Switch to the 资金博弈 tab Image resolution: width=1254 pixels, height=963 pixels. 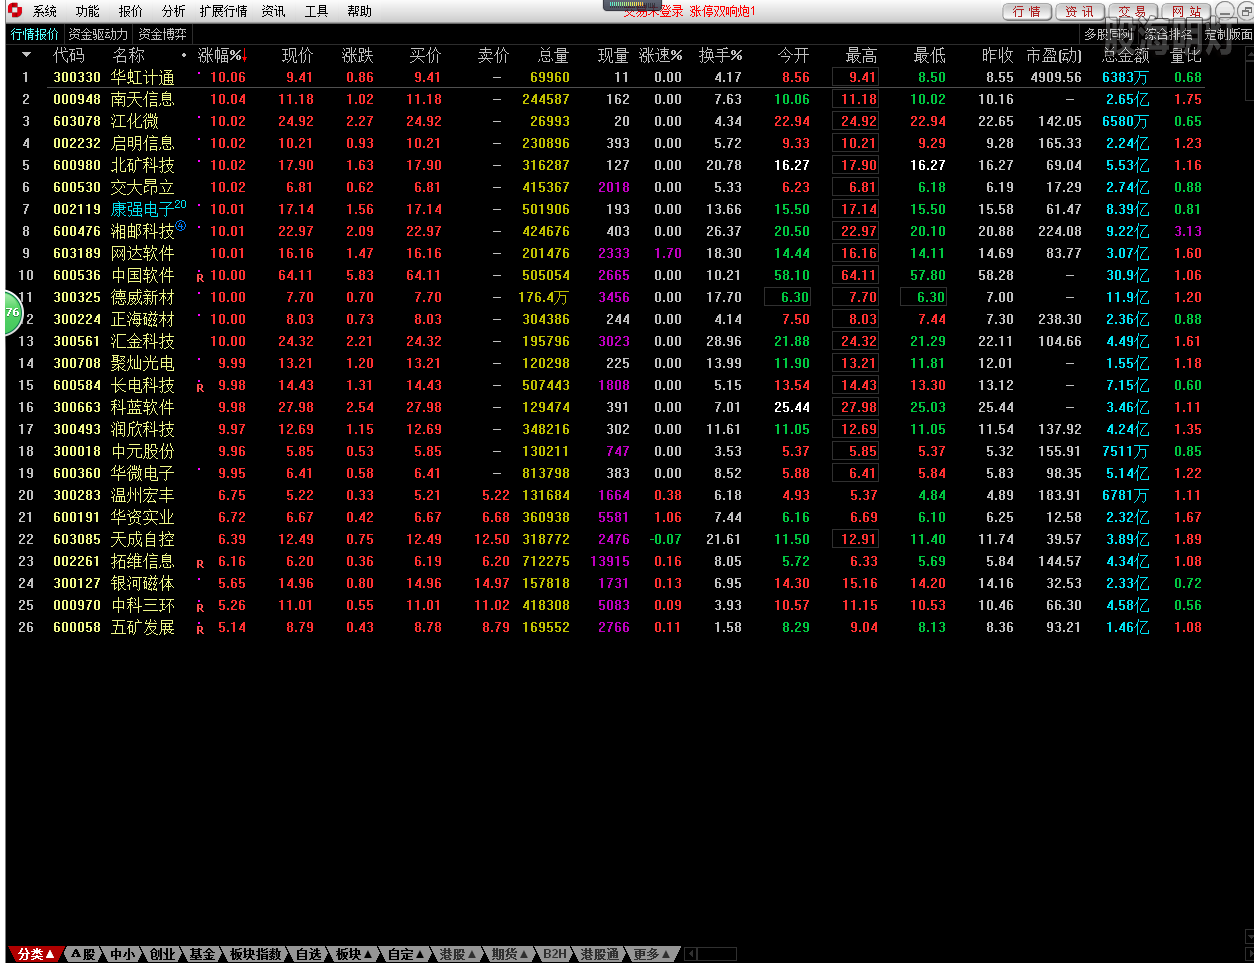pos(162,34)
